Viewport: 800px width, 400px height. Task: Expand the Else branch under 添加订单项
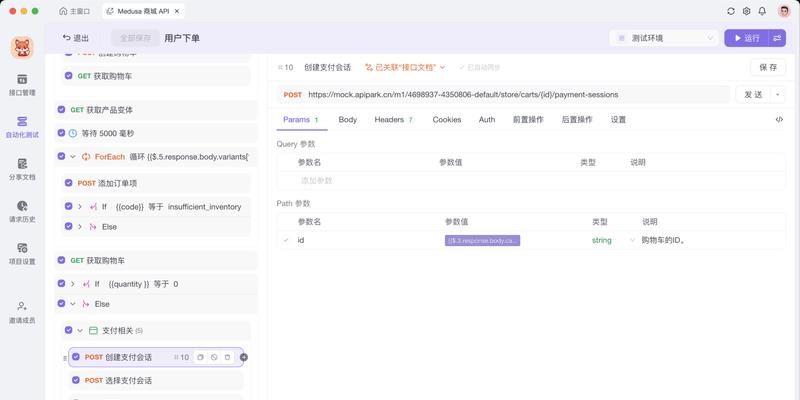click(80, 227)
